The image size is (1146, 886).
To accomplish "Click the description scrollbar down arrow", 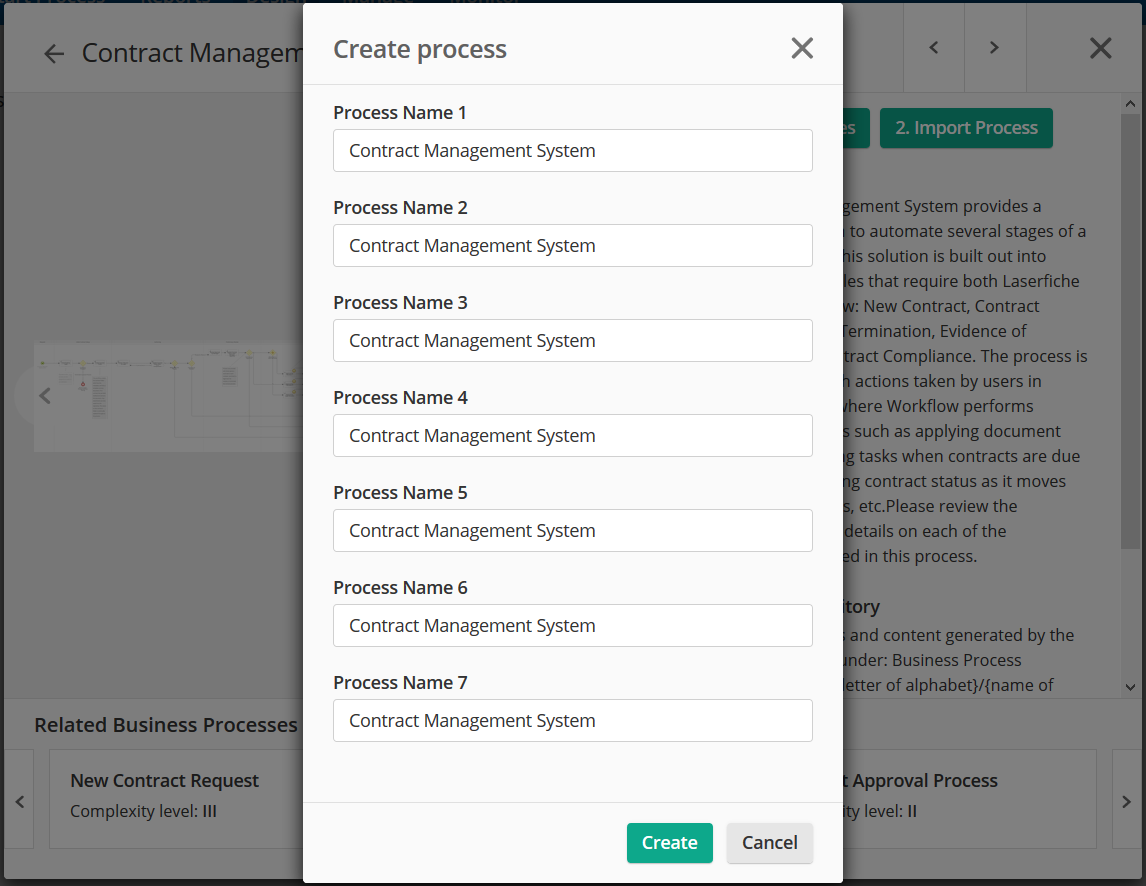I will [x=1131, y=687].
